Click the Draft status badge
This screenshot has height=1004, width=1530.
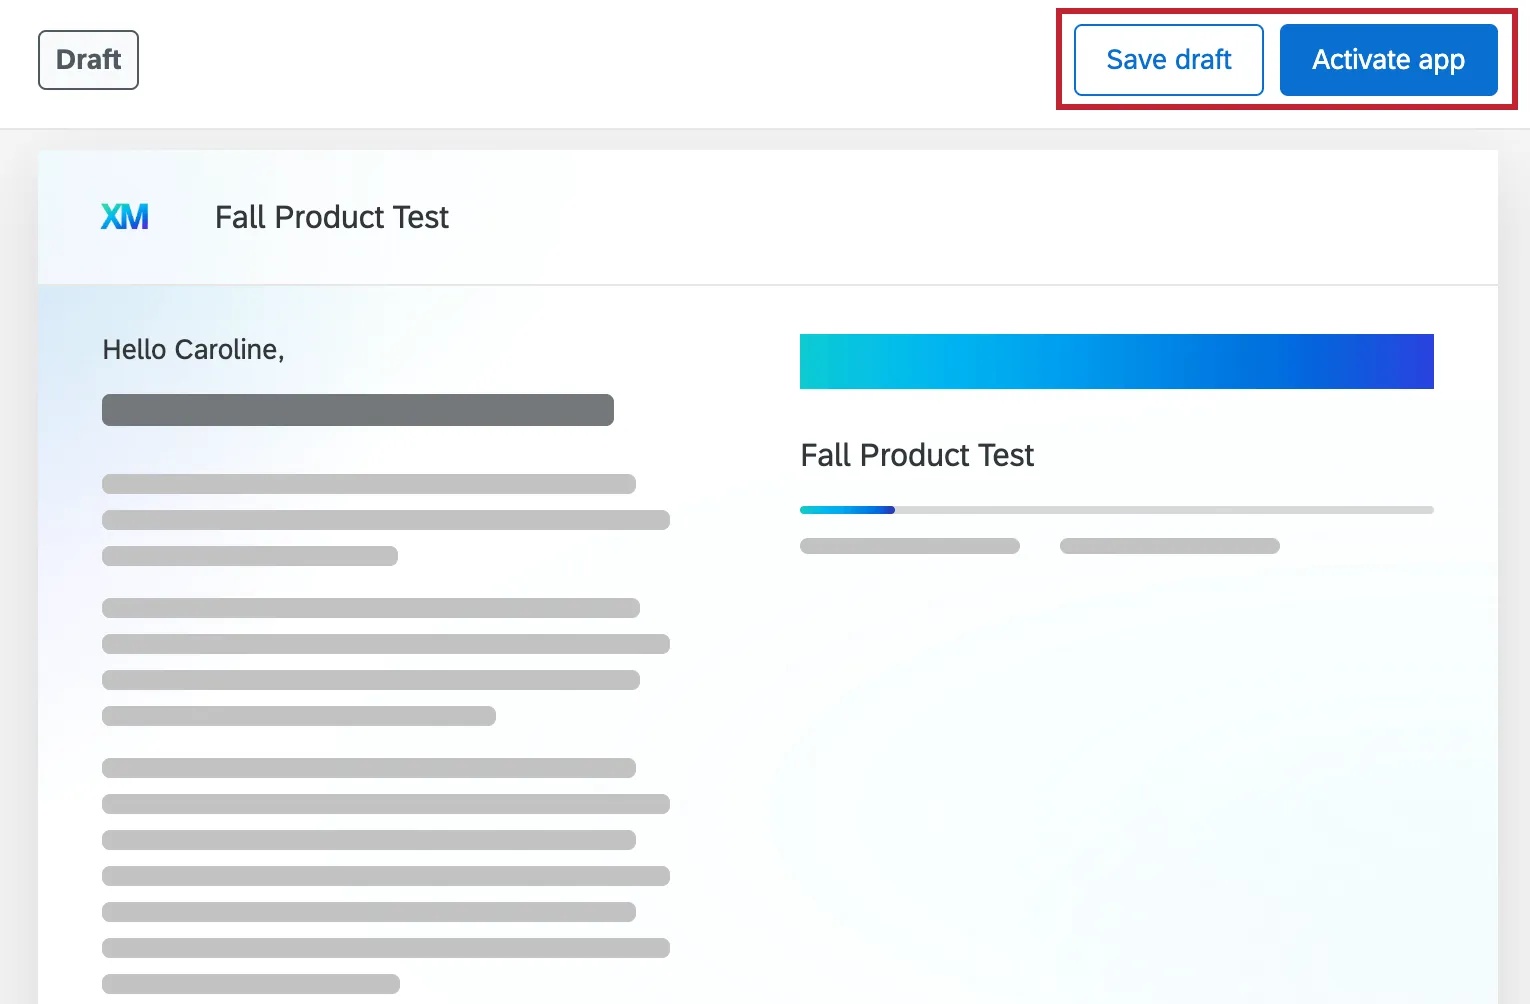pos(87,59)
